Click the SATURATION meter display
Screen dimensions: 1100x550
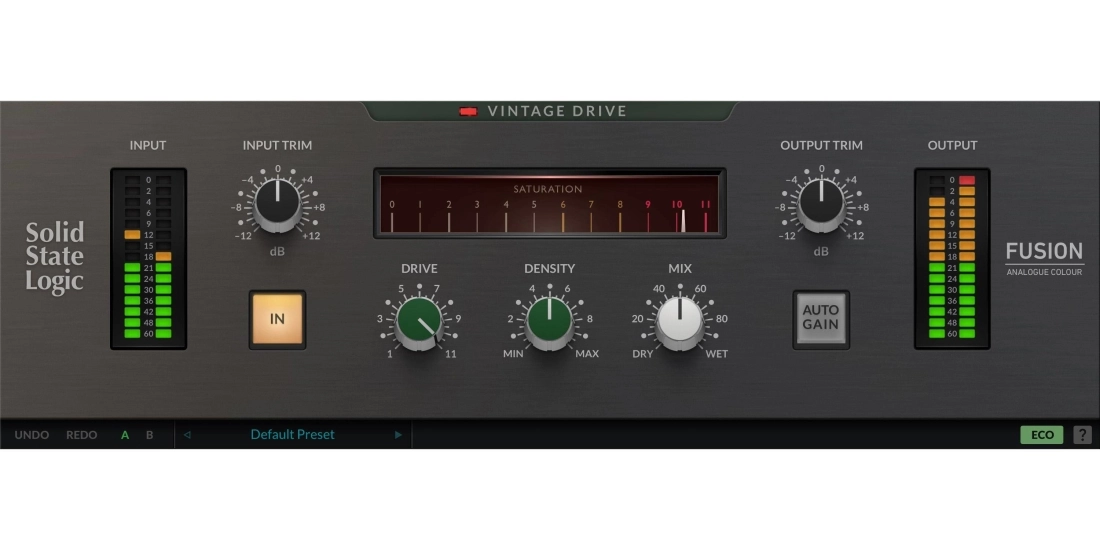click(549, 203)
